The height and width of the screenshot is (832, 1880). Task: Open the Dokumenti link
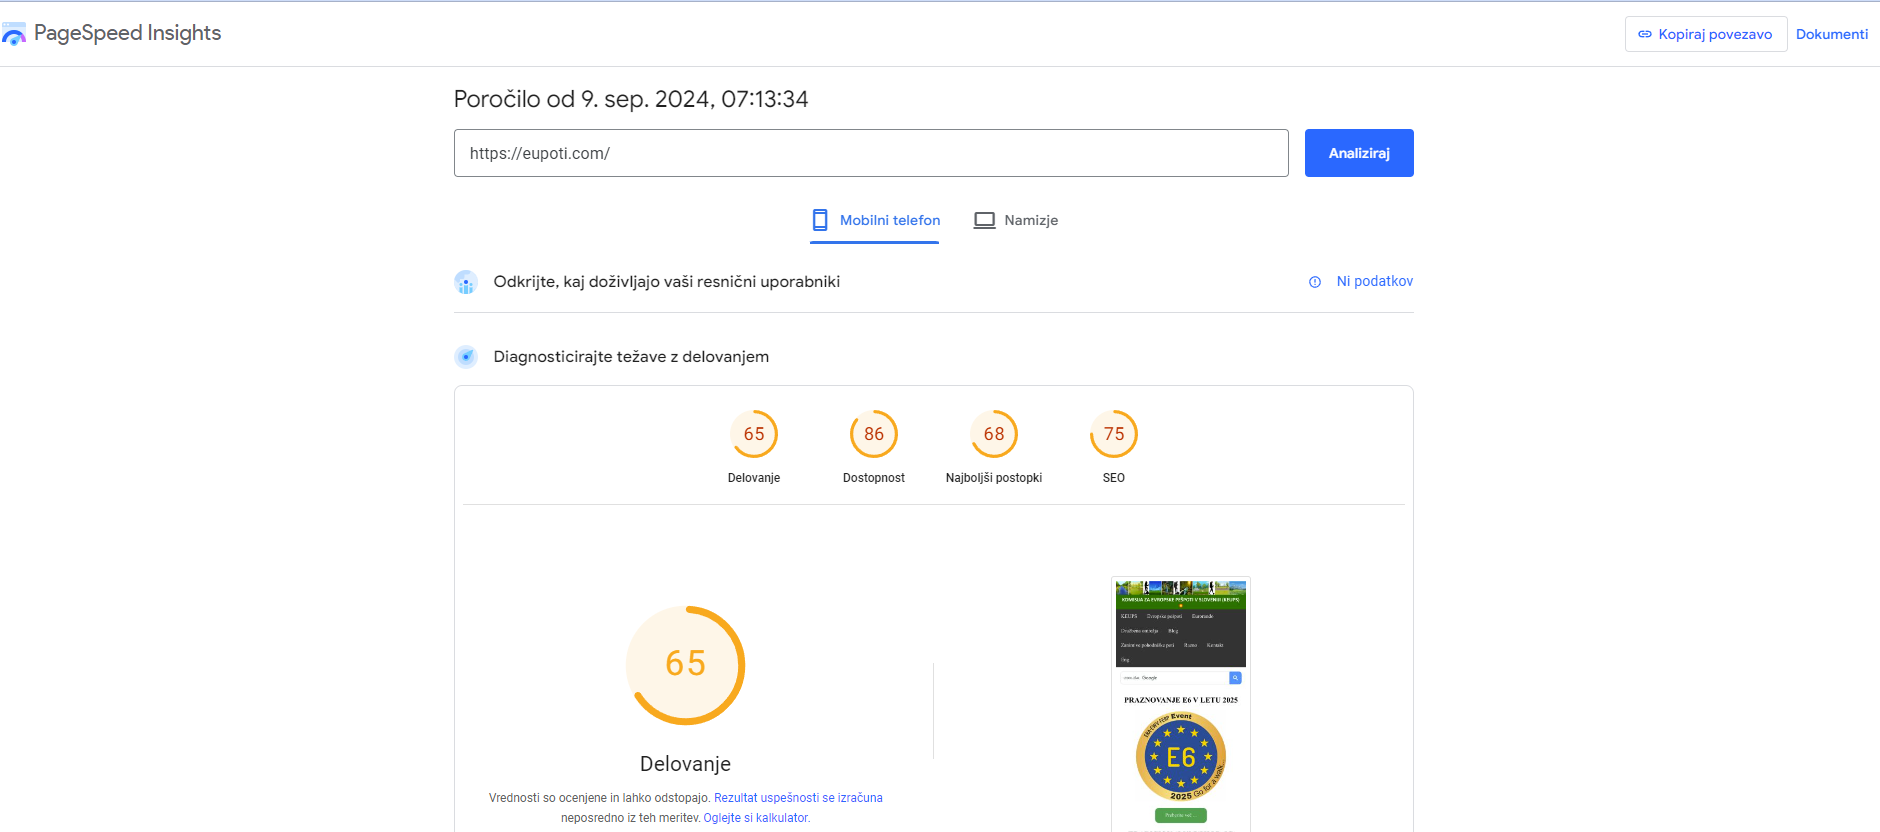tap(1831, 34)
